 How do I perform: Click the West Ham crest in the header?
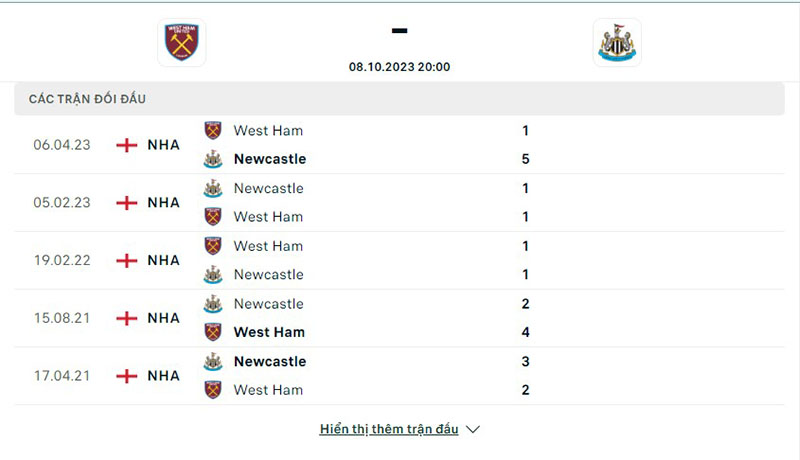(183, 43)
